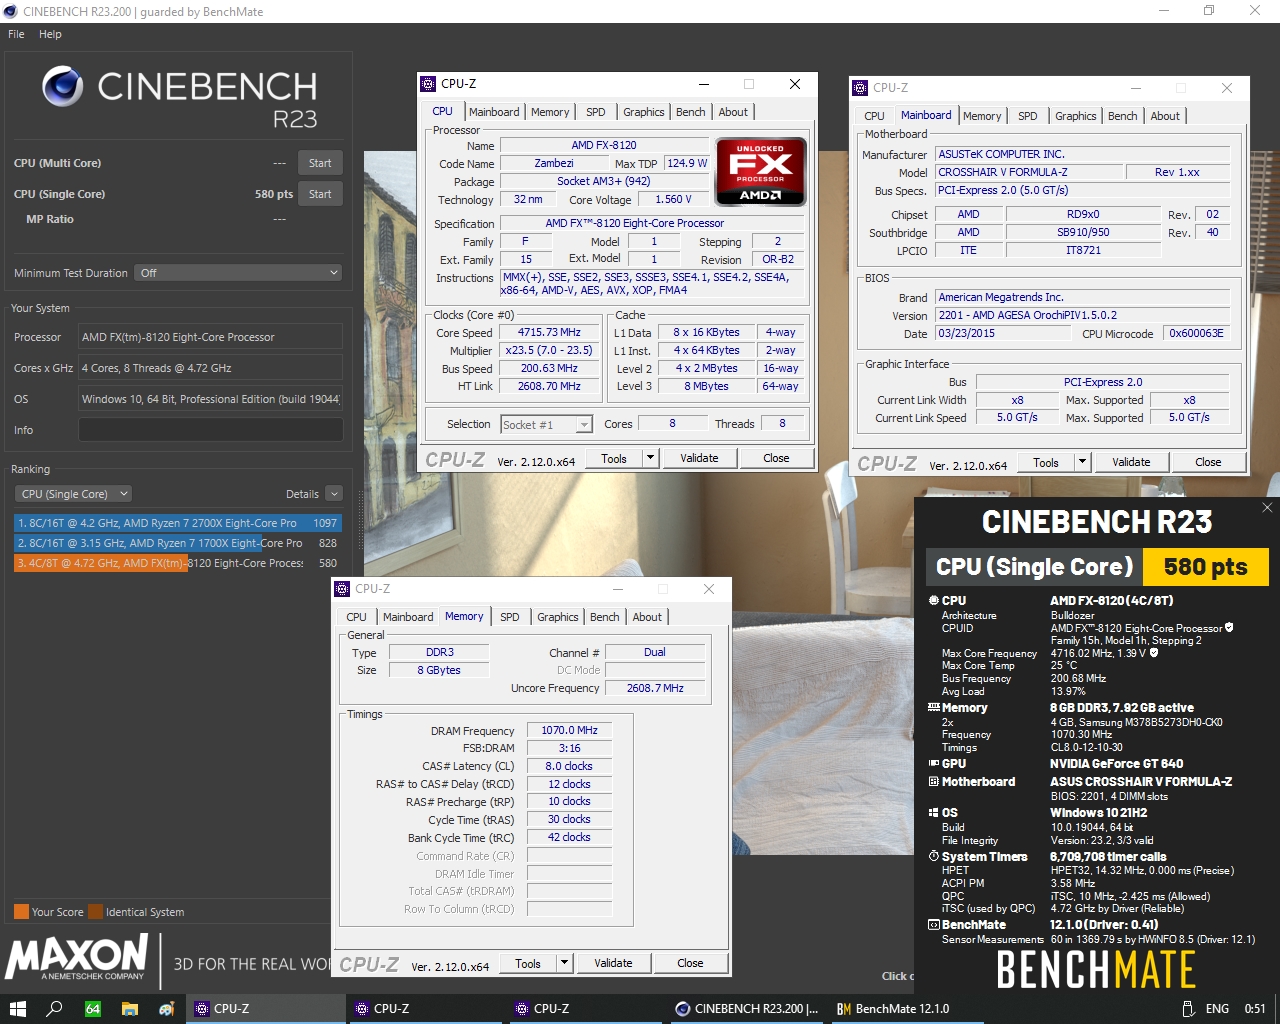Click Close button in CPU-Z Memory window
Screen dimensions: 1280x1024
click(x=690, y=963)
